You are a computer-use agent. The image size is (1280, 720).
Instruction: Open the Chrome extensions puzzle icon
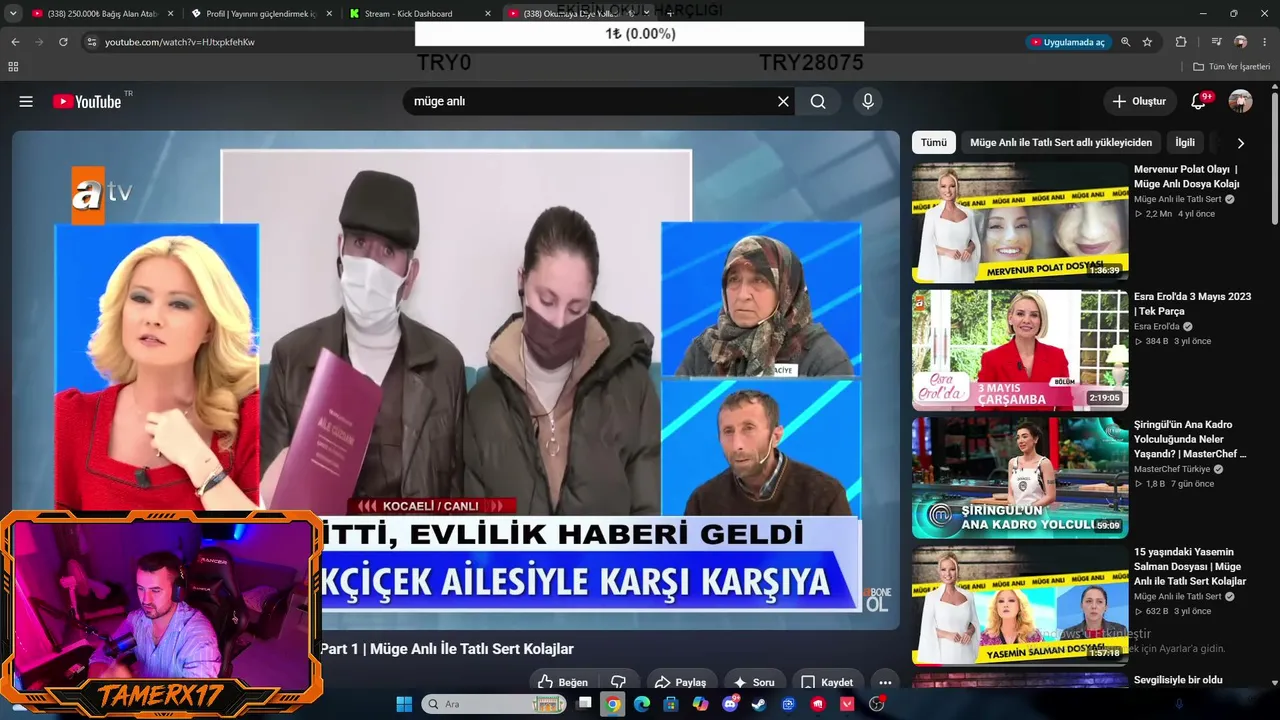[x=1181, y=42]
